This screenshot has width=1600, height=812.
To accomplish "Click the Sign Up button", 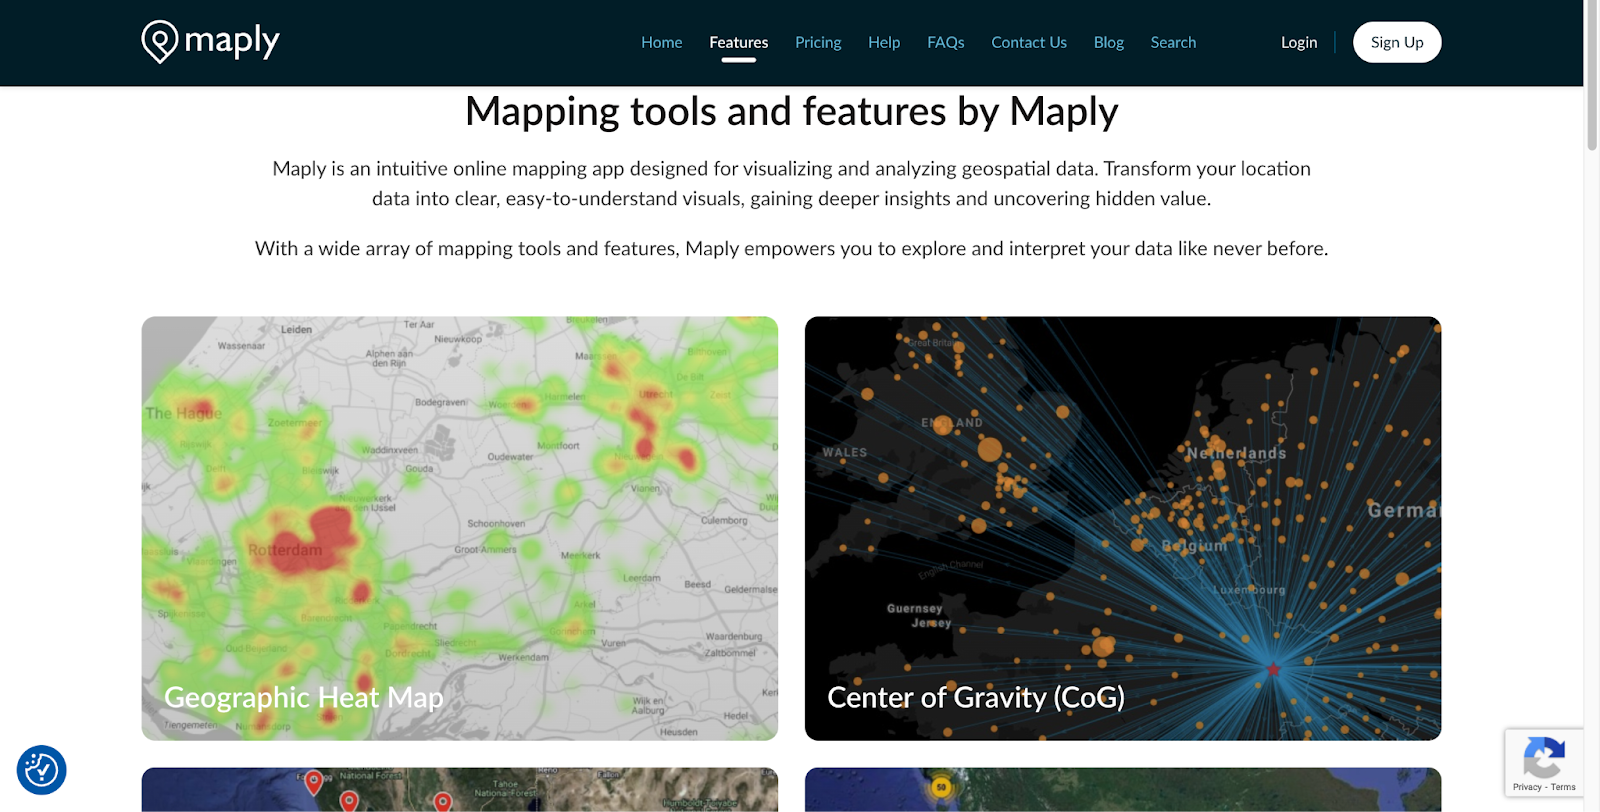I will (1397, 42).
